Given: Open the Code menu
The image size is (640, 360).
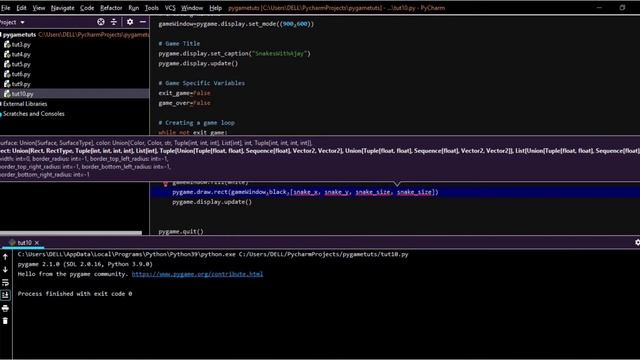Looking at the screenshot, I should (87, 8).
